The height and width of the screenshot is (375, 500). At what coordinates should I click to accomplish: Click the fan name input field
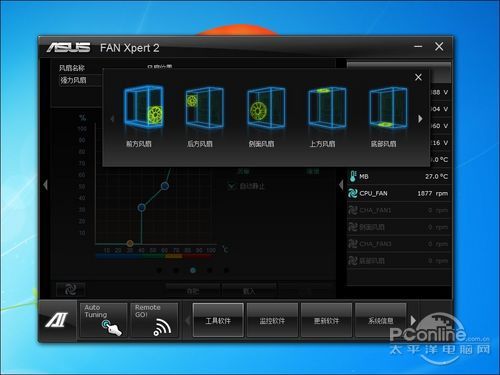click(x=80, y=80)
